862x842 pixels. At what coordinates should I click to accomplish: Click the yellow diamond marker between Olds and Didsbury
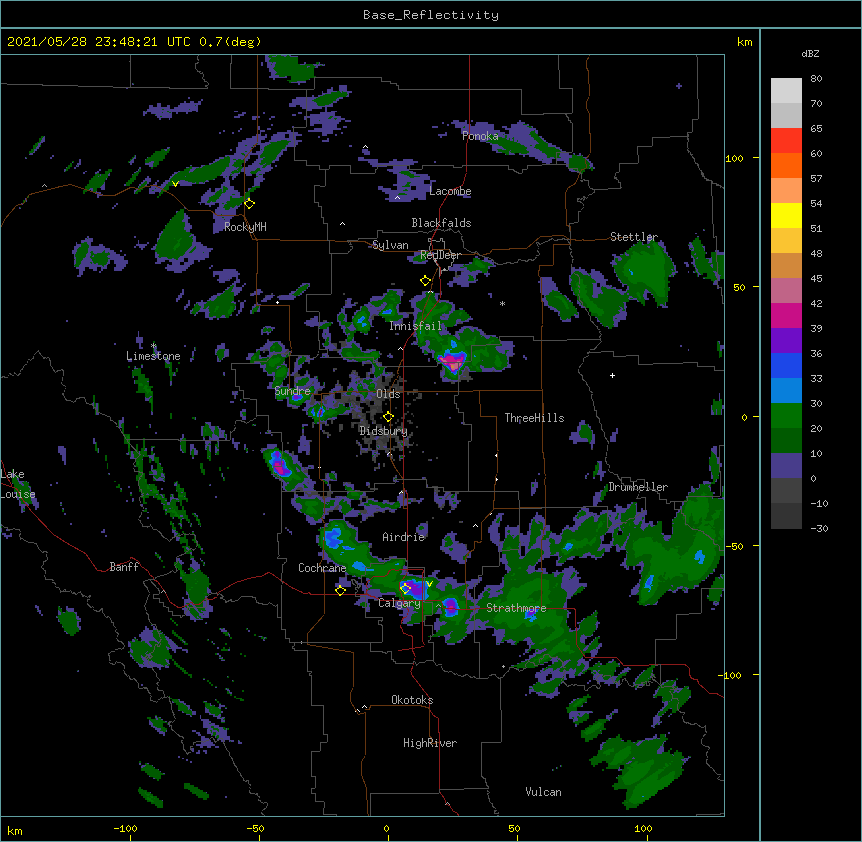click(x=389, y=417)
